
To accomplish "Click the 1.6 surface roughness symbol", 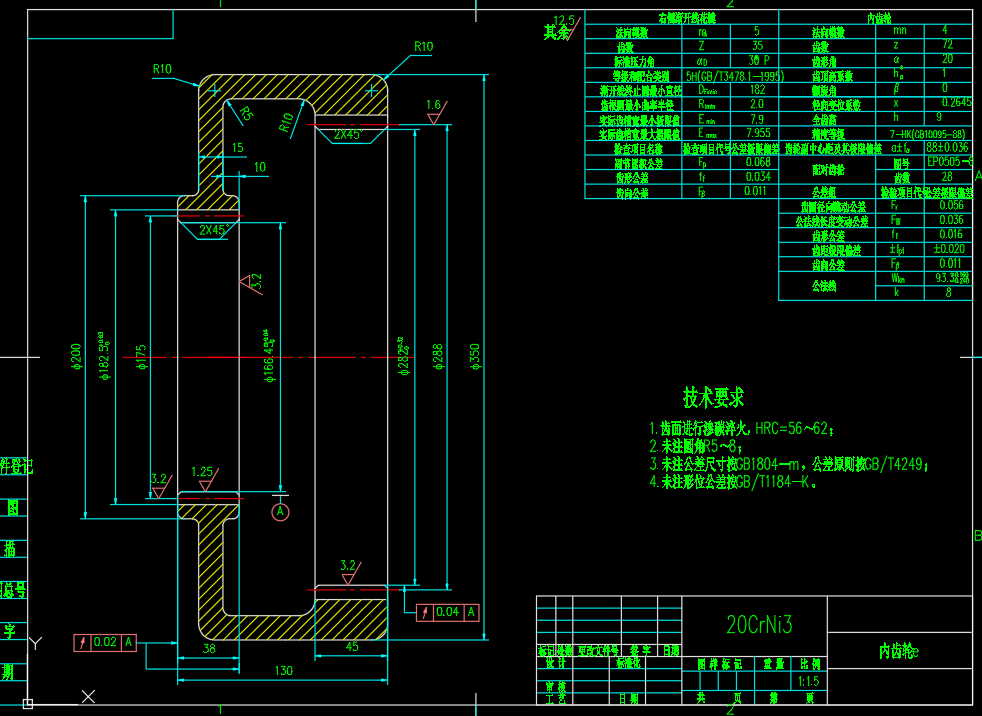I will [x=433, y=109].
